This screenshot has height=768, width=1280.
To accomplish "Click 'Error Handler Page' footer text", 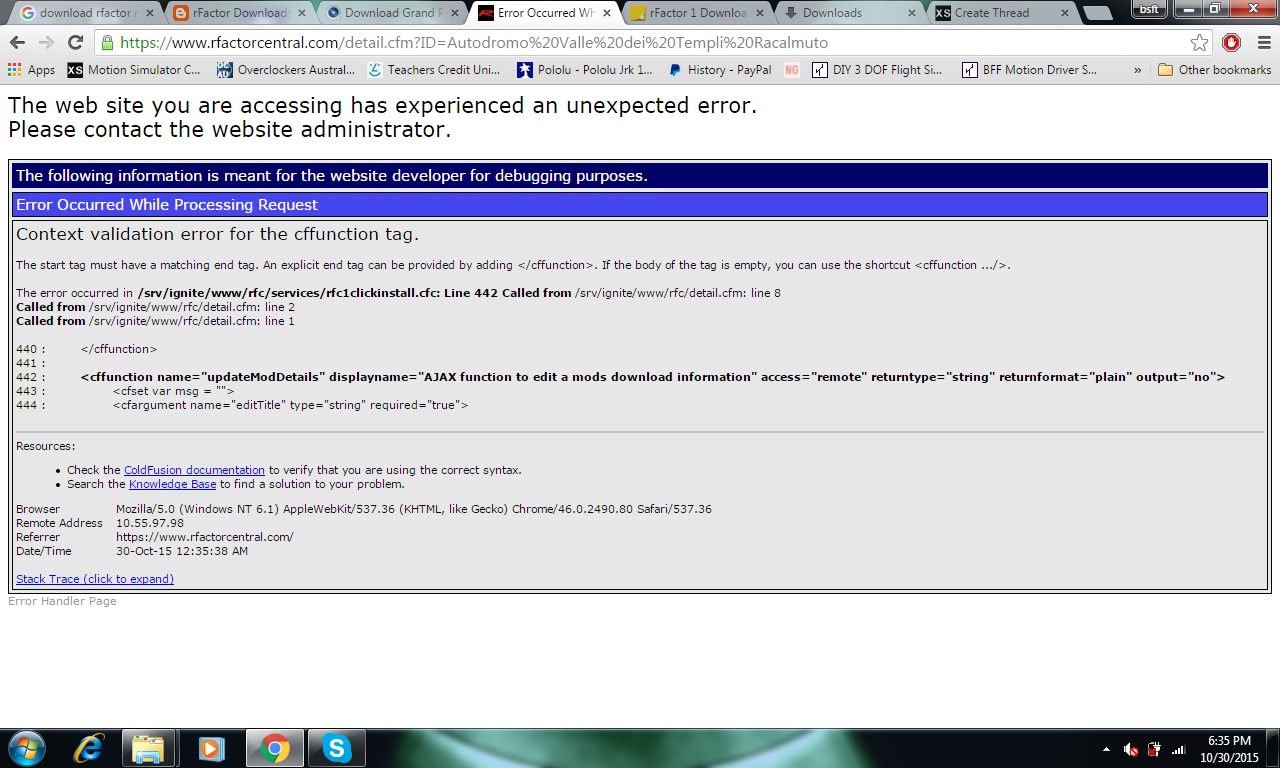I will [62, 601].
